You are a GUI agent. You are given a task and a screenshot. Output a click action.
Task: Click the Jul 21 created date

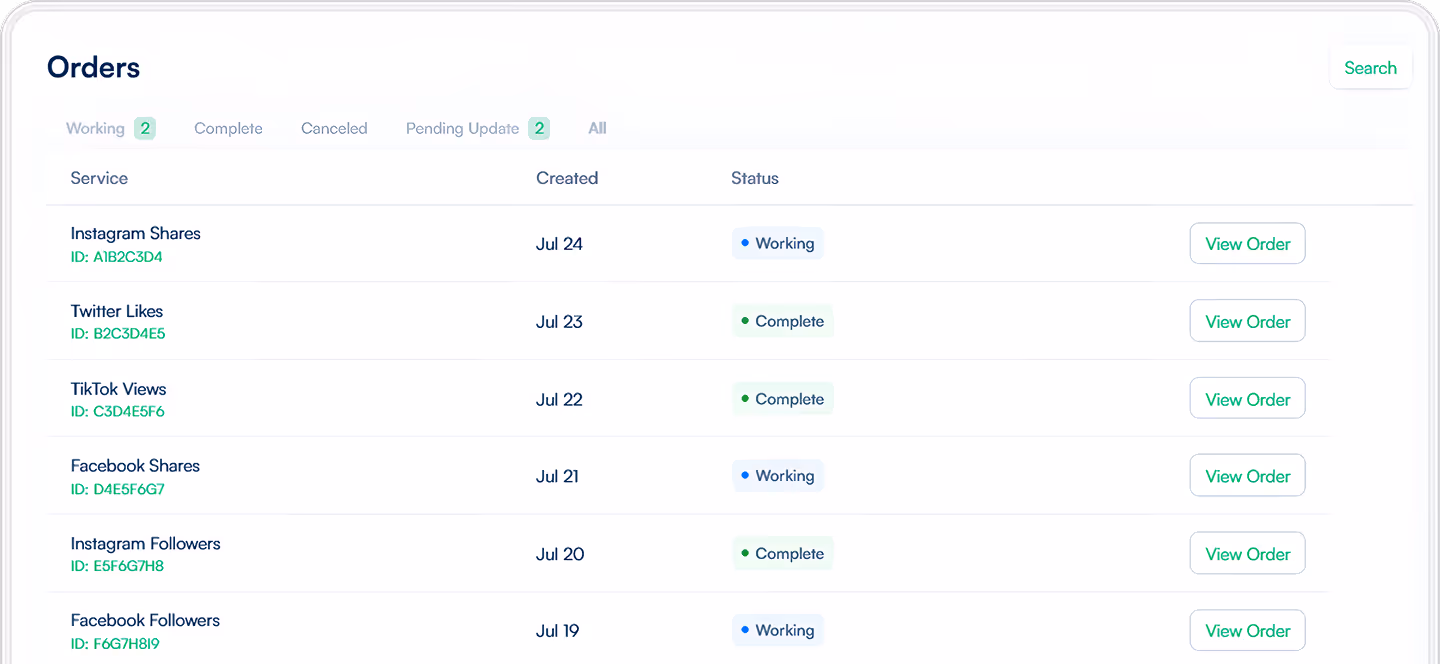coord(557,477)
